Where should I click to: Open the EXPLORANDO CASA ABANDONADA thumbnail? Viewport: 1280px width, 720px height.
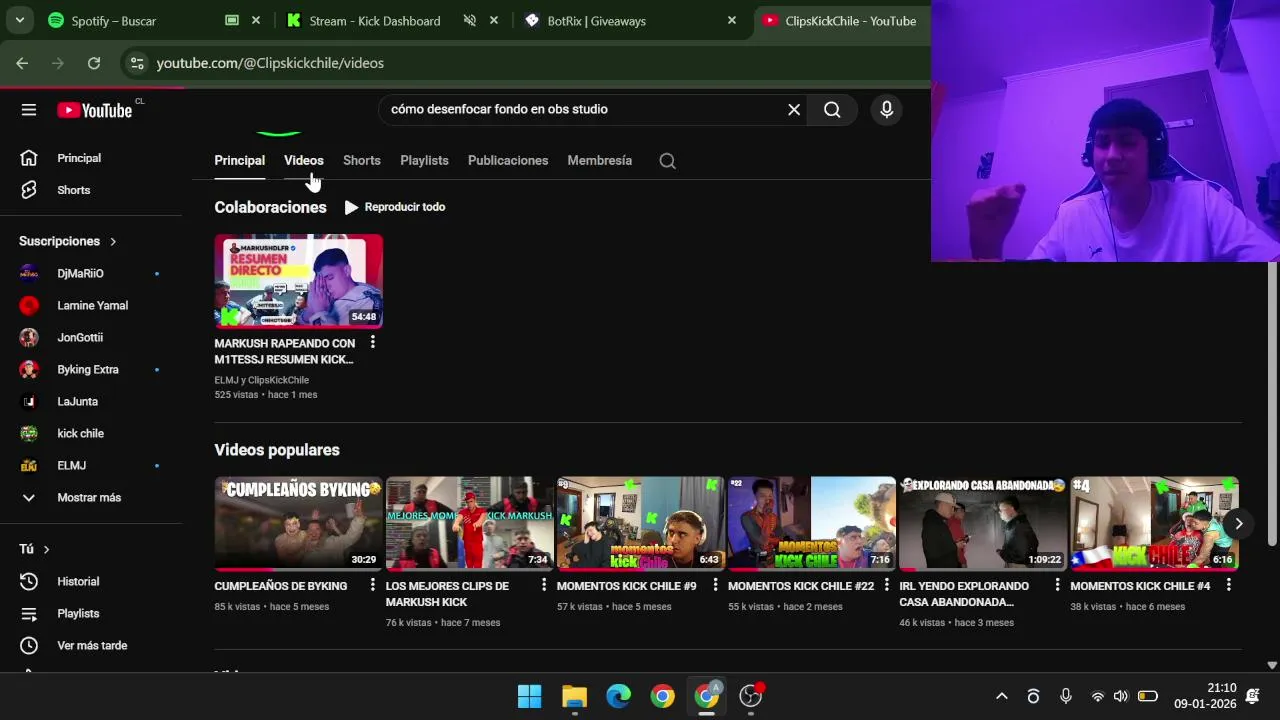[982, 523]
